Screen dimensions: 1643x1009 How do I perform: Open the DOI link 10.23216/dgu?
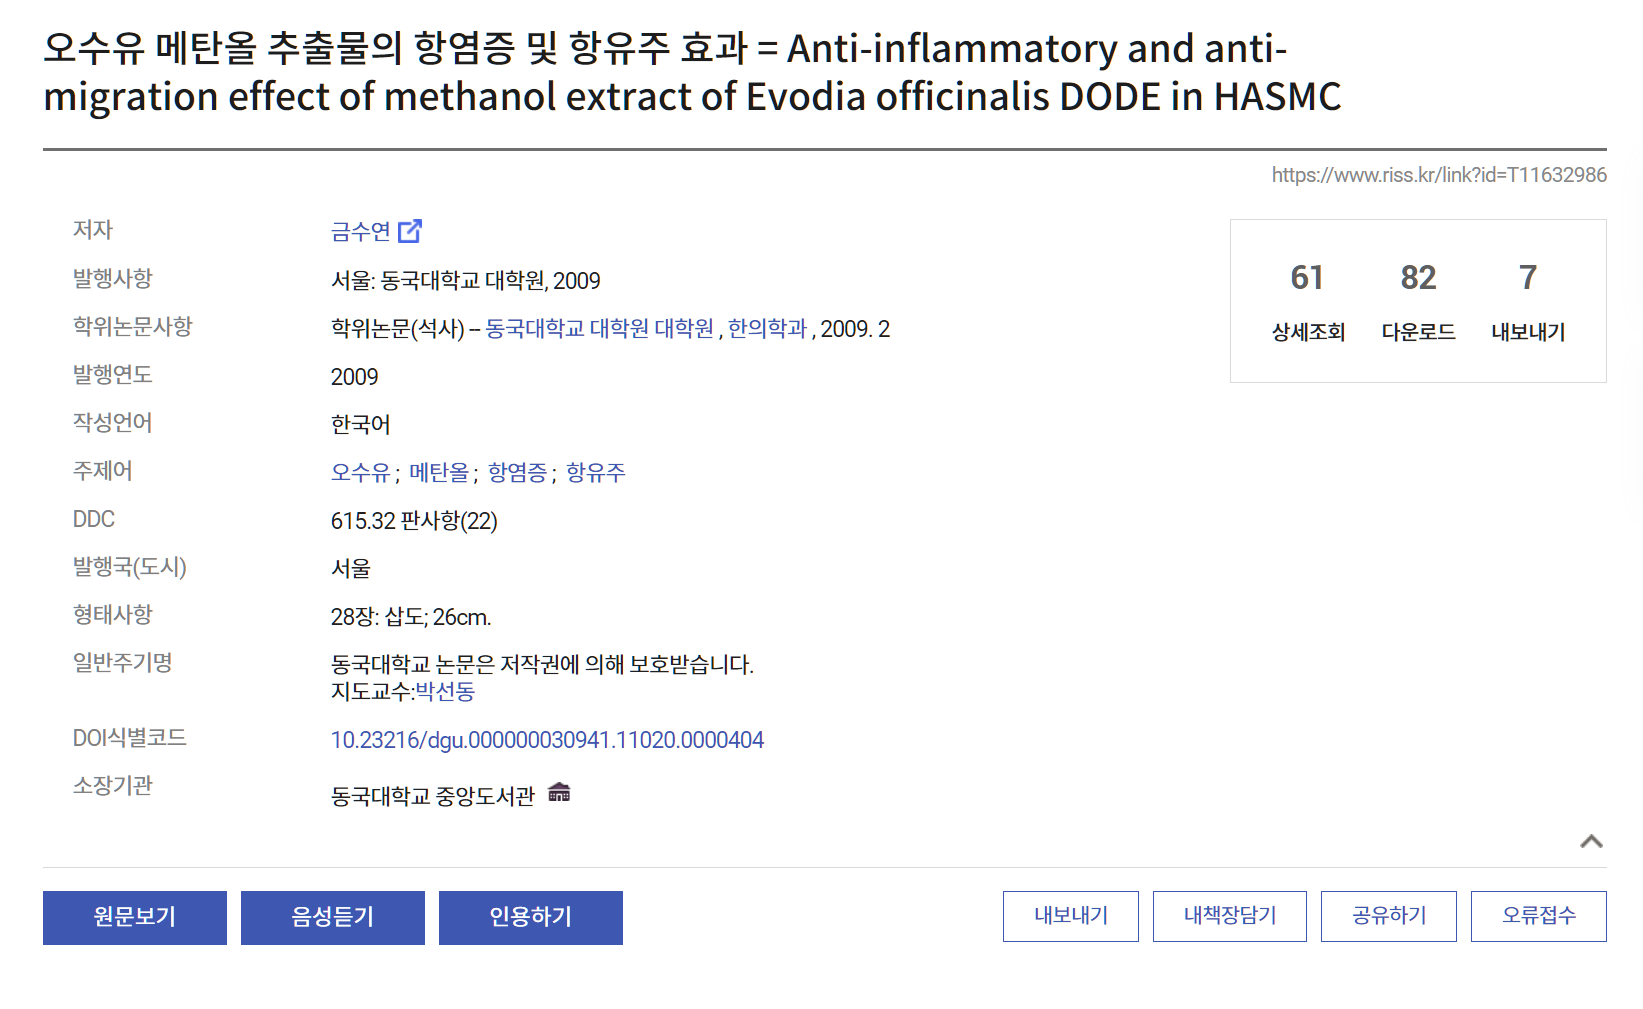[x=547, y=740]
